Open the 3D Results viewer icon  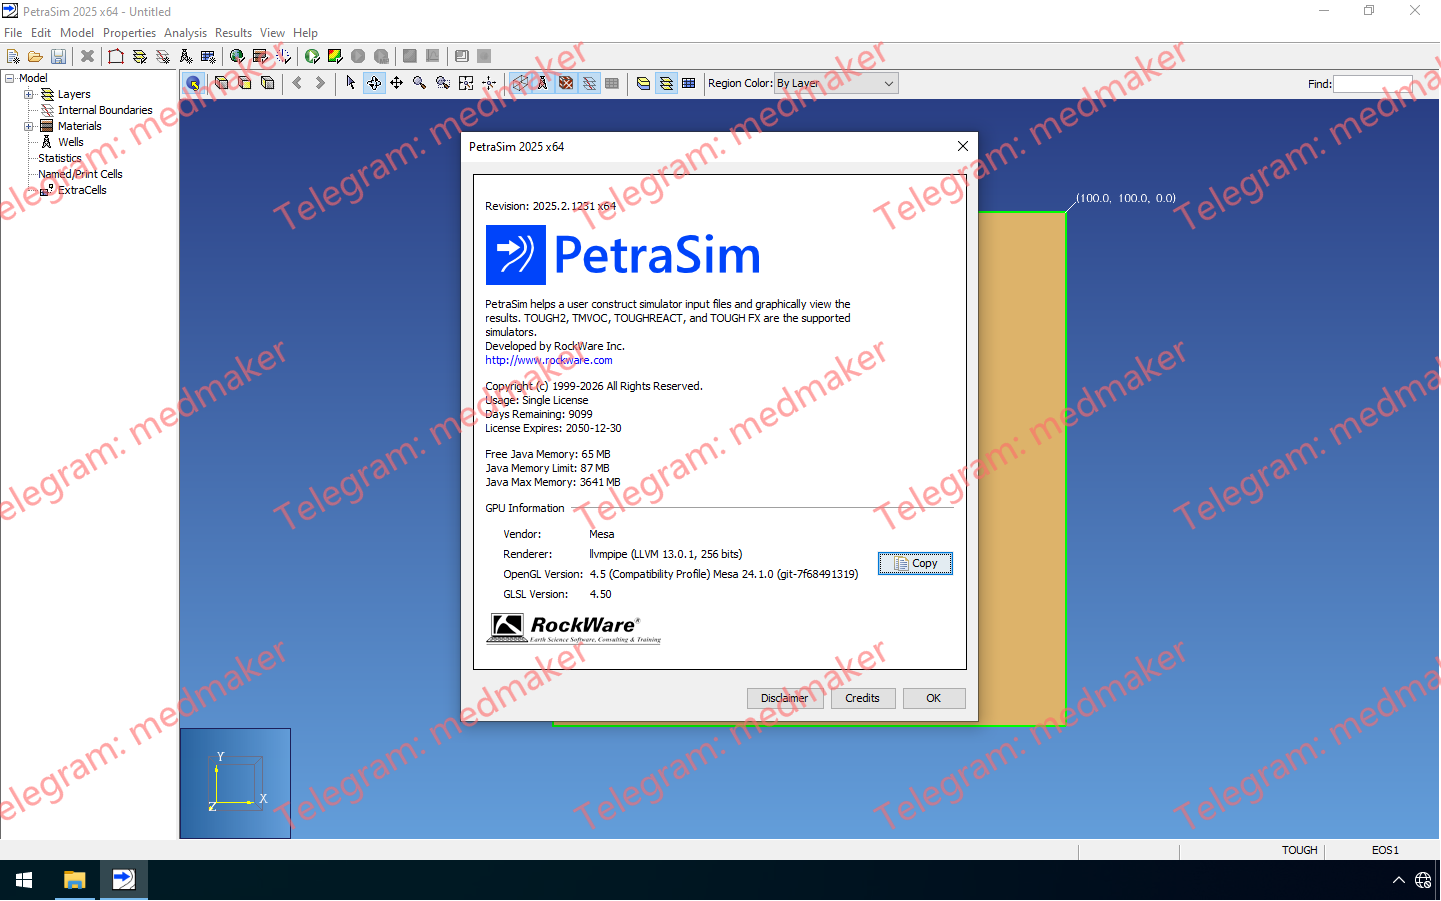click(335, 56)
